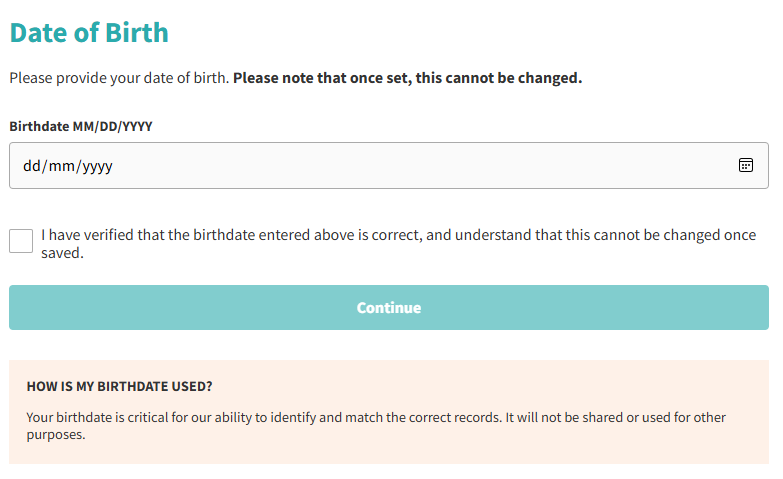Tick the birthdate verification checkbox
Viewport: 783px width, 479px height.
pos(21,240)
